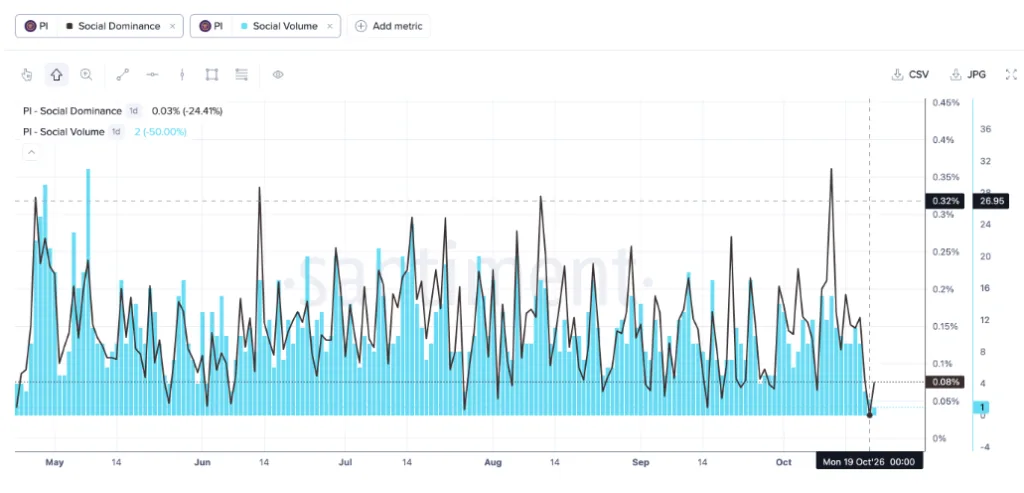Open 1d interval selector for Social Dominance
The height and width of the screenshot is (493, 1024).
[133, 111]
